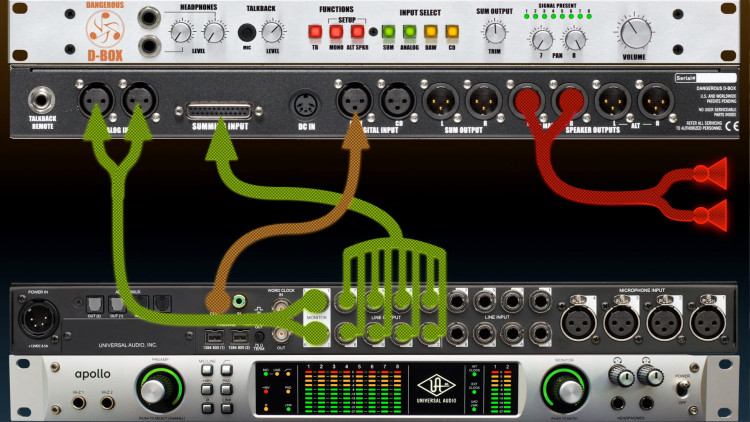Click the talkback MIC capsule on the D-Box
The width and height of the screenshot is (750, 422).
[x=247, y=33]
